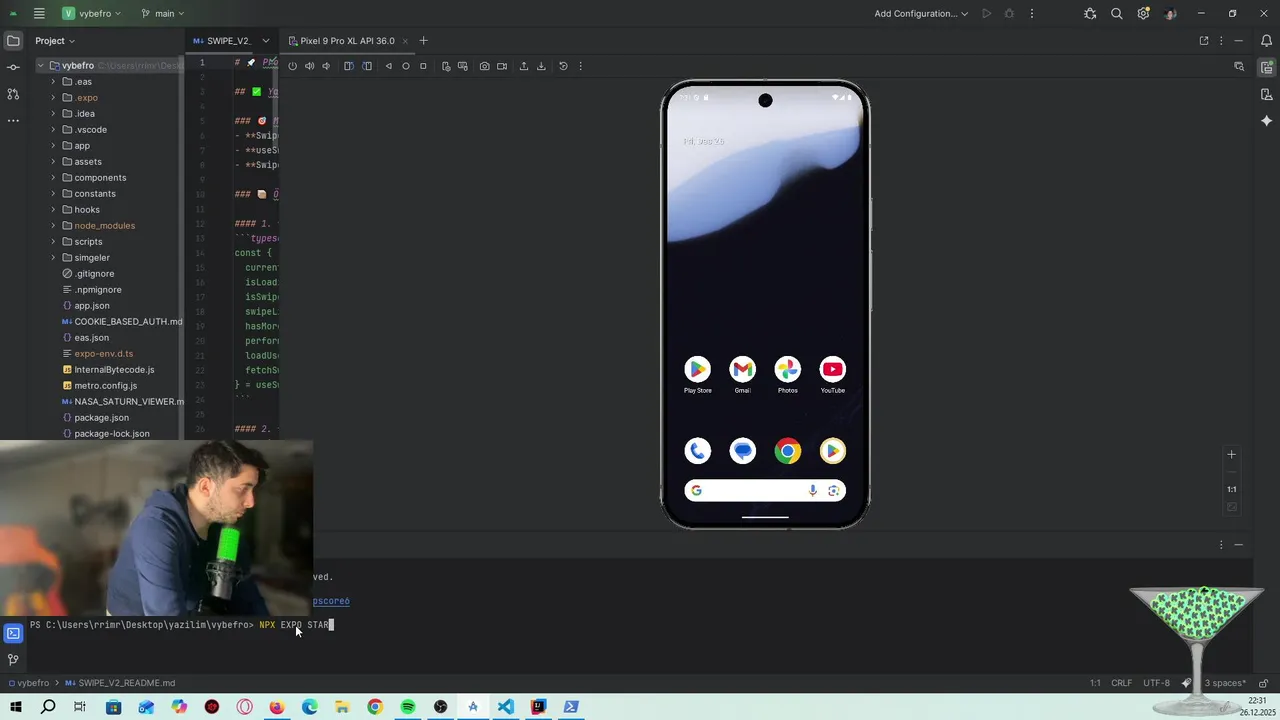Viewport: 1280px width, 720px height.
Task: Rotate the emulator left
Action: tap(349, 66)
